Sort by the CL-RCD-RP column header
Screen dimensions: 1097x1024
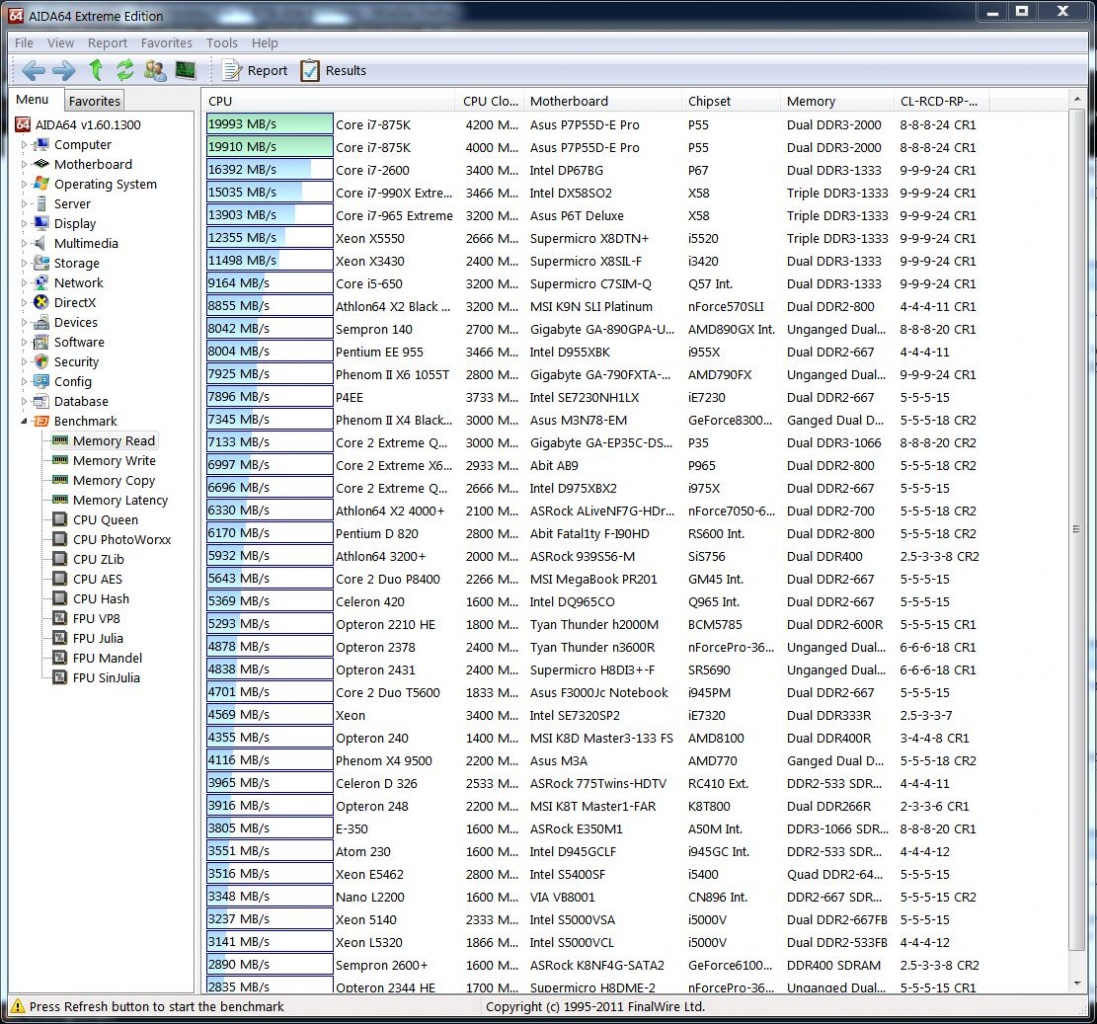[942, 101]
